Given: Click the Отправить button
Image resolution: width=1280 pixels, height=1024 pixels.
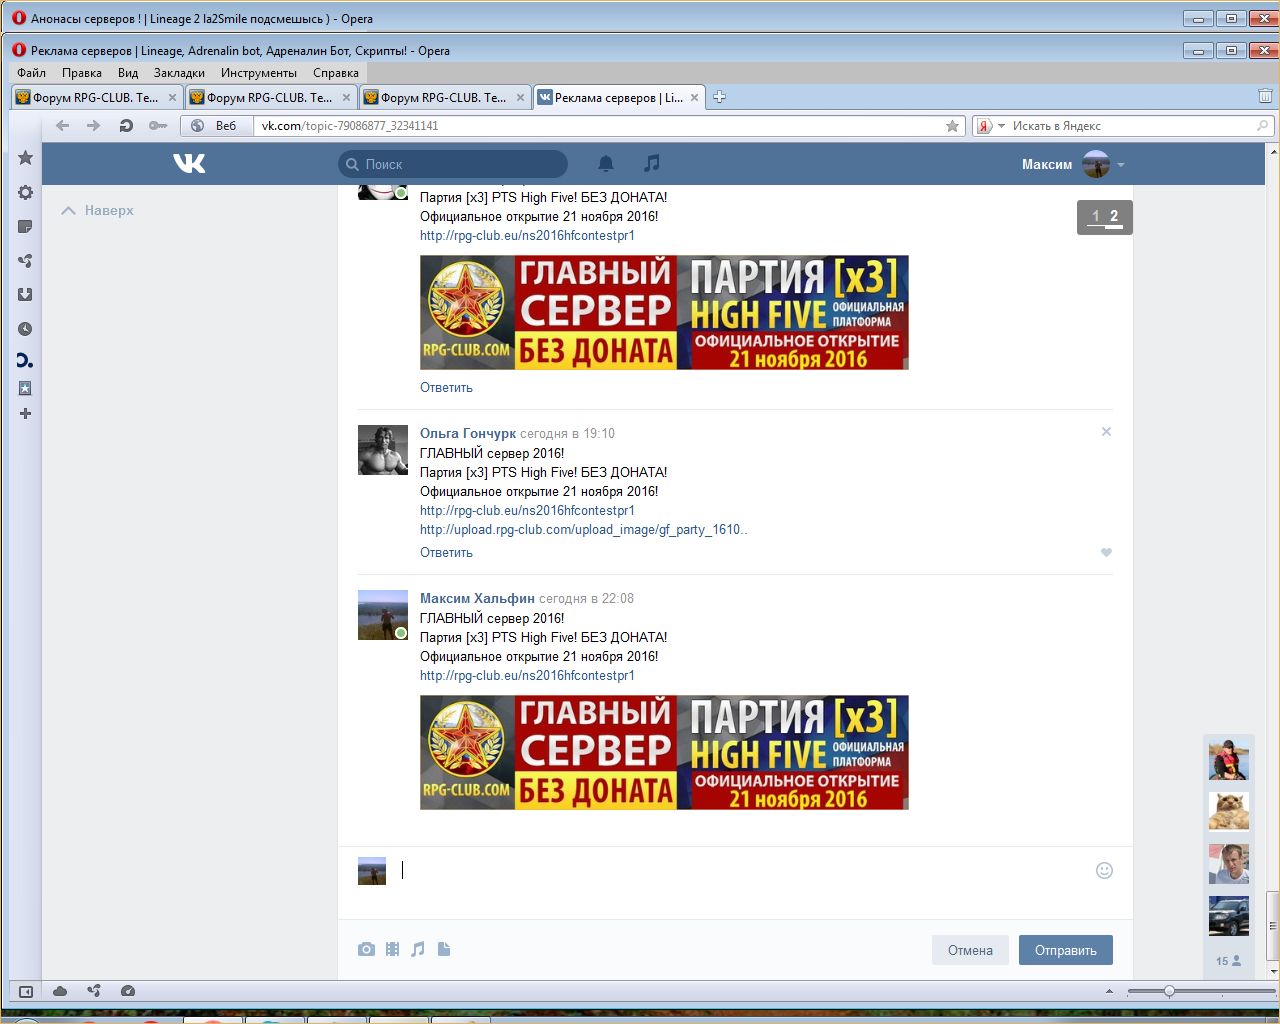Looking at the screenshot, I should point(1066,950).
